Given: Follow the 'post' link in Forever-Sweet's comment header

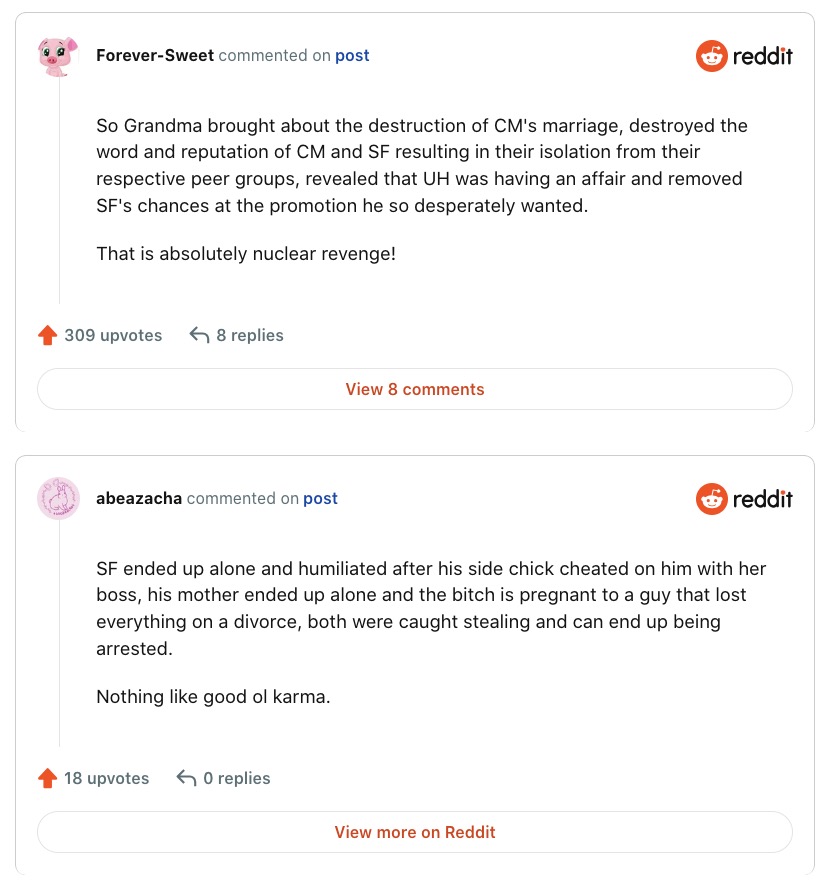Looking at the screenshot, I should [x=352, y=56].
